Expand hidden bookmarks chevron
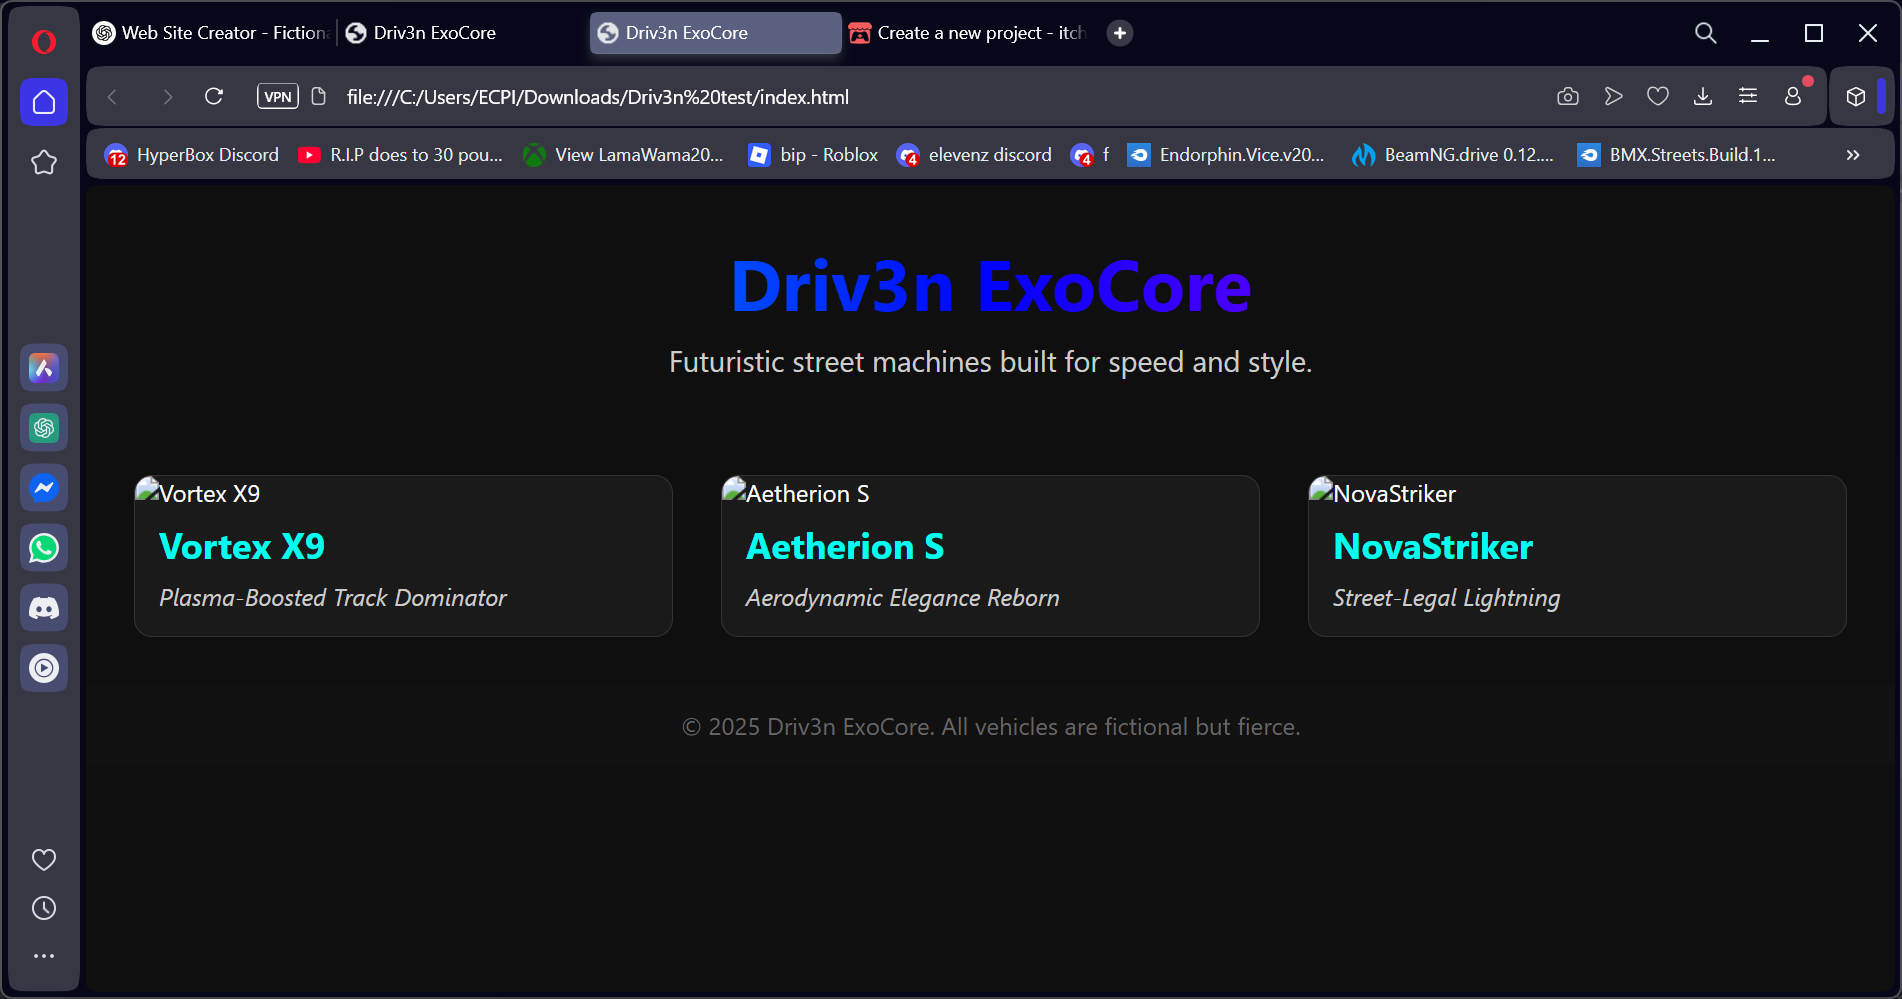The height and width of the screenshot is (999, 1902). tap(1853, 155)
